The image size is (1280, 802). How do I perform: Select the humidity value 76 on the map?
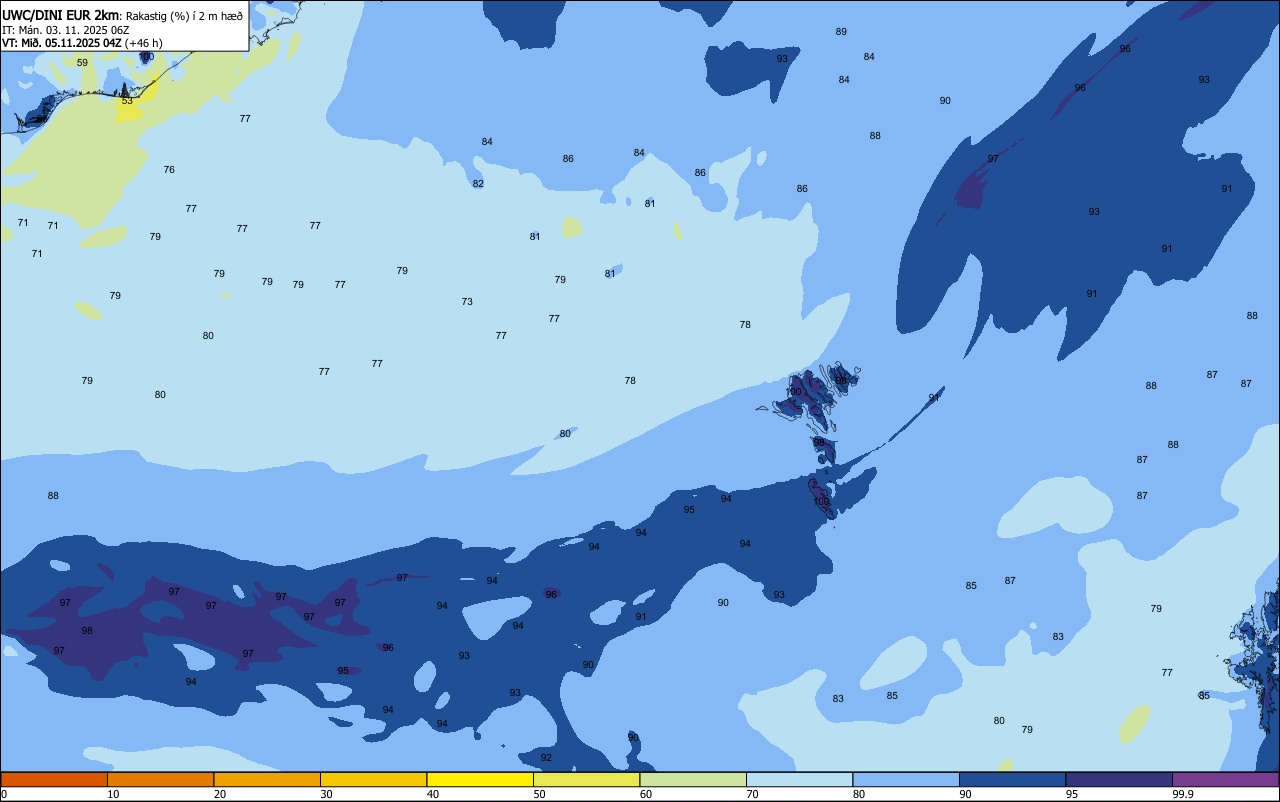(169, 170)
